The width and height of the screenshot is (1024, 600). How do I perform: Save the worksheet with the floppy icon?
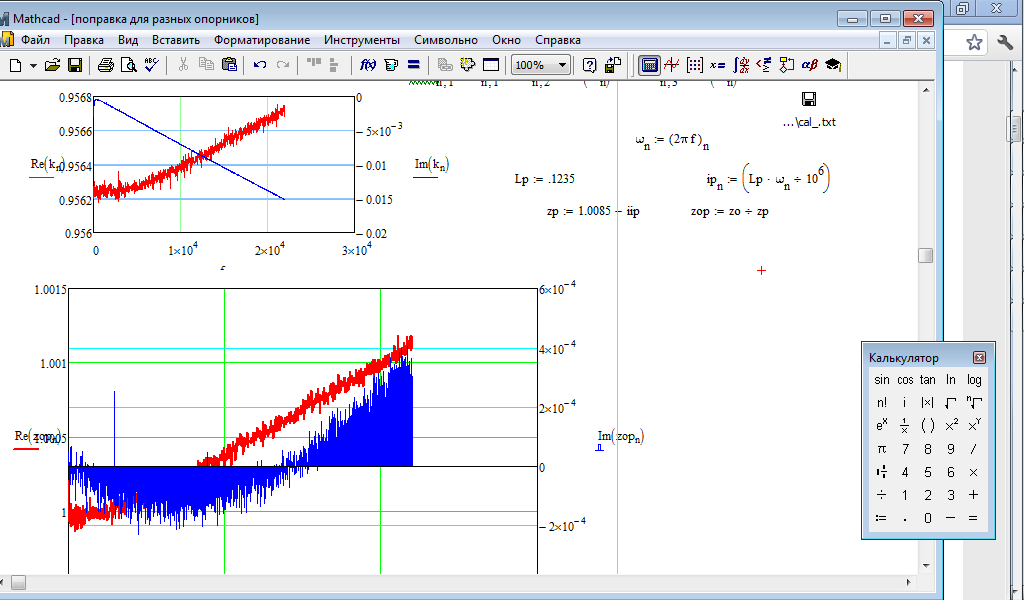coord(75,65)
